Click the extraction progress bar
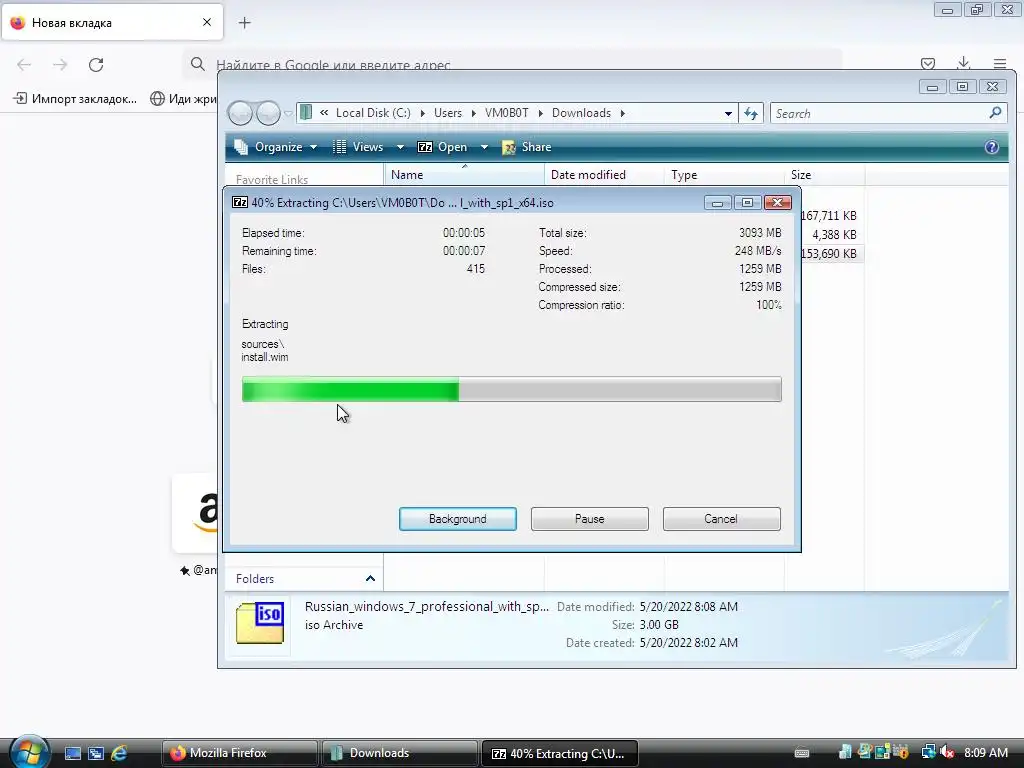Viewport: 1024px width, 768px height. (x=511, y=390)
